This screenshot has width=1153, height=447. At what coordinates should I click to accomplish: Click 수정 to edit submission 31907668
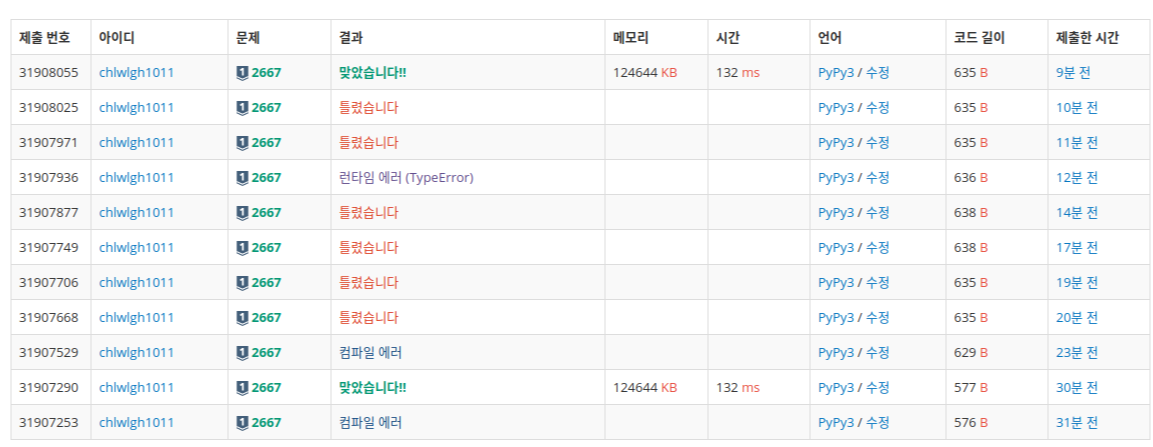pos(877,318)
